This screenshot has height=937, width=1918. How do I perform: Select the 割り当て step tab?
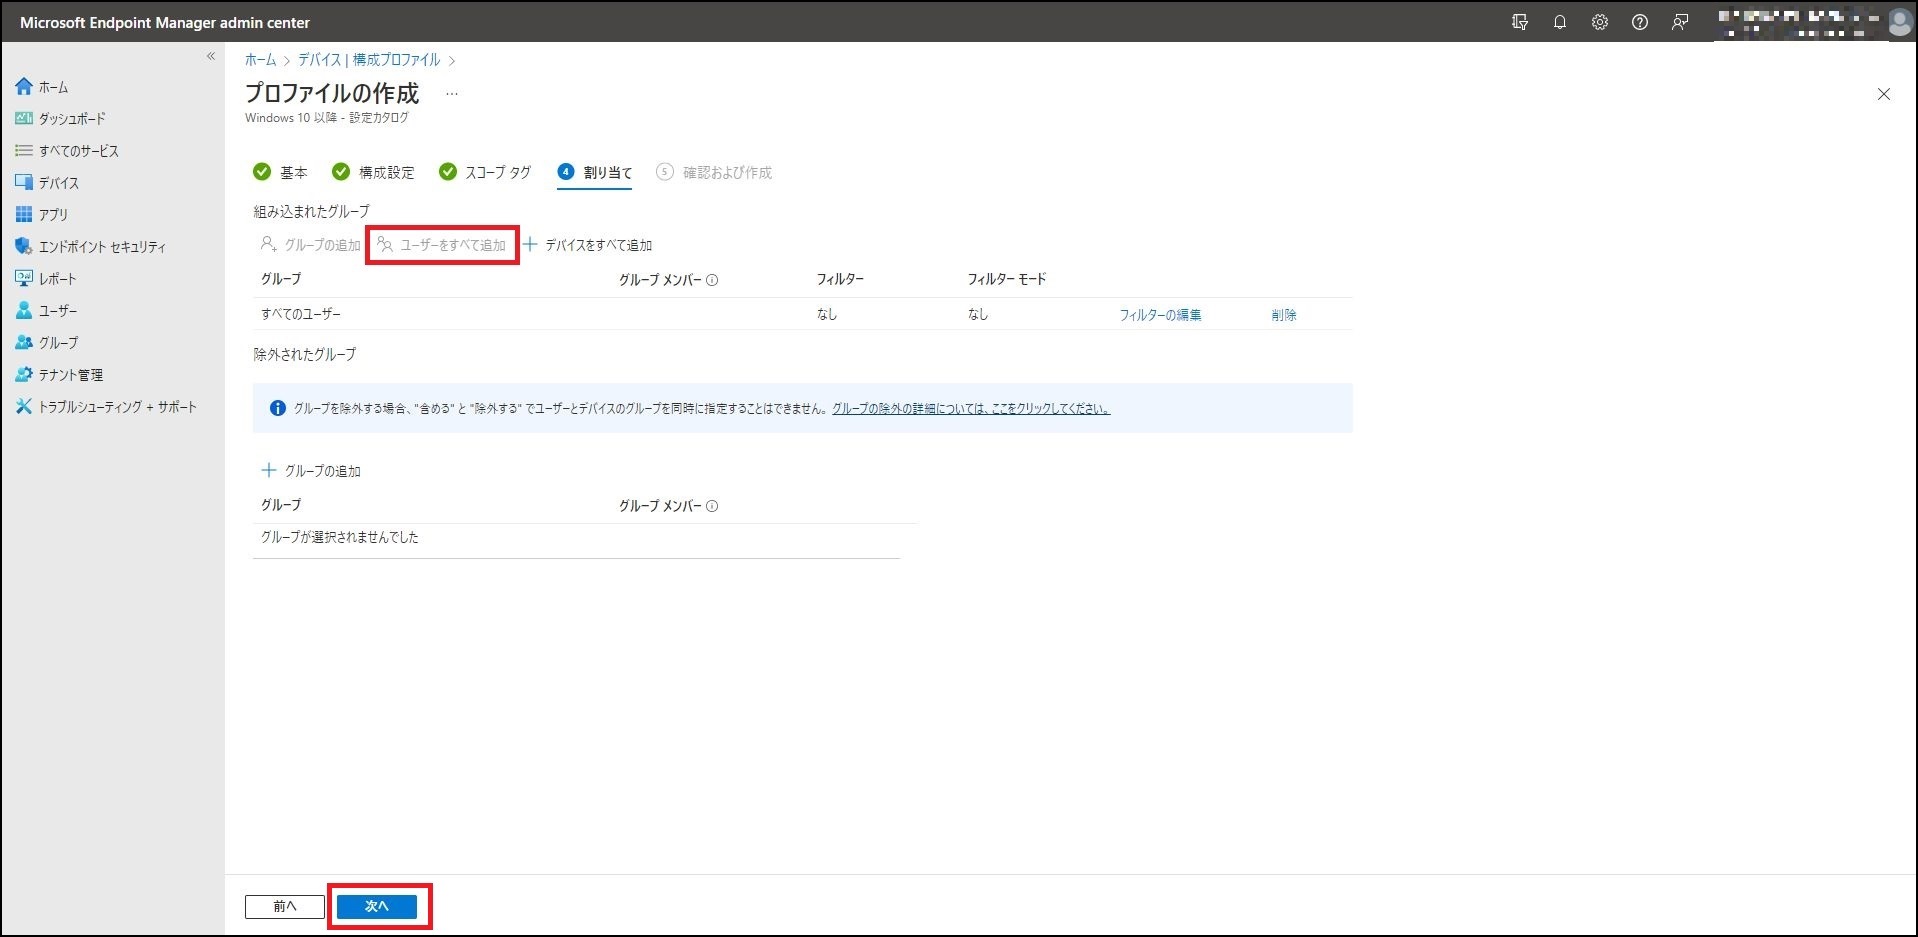tap(595, 172)
